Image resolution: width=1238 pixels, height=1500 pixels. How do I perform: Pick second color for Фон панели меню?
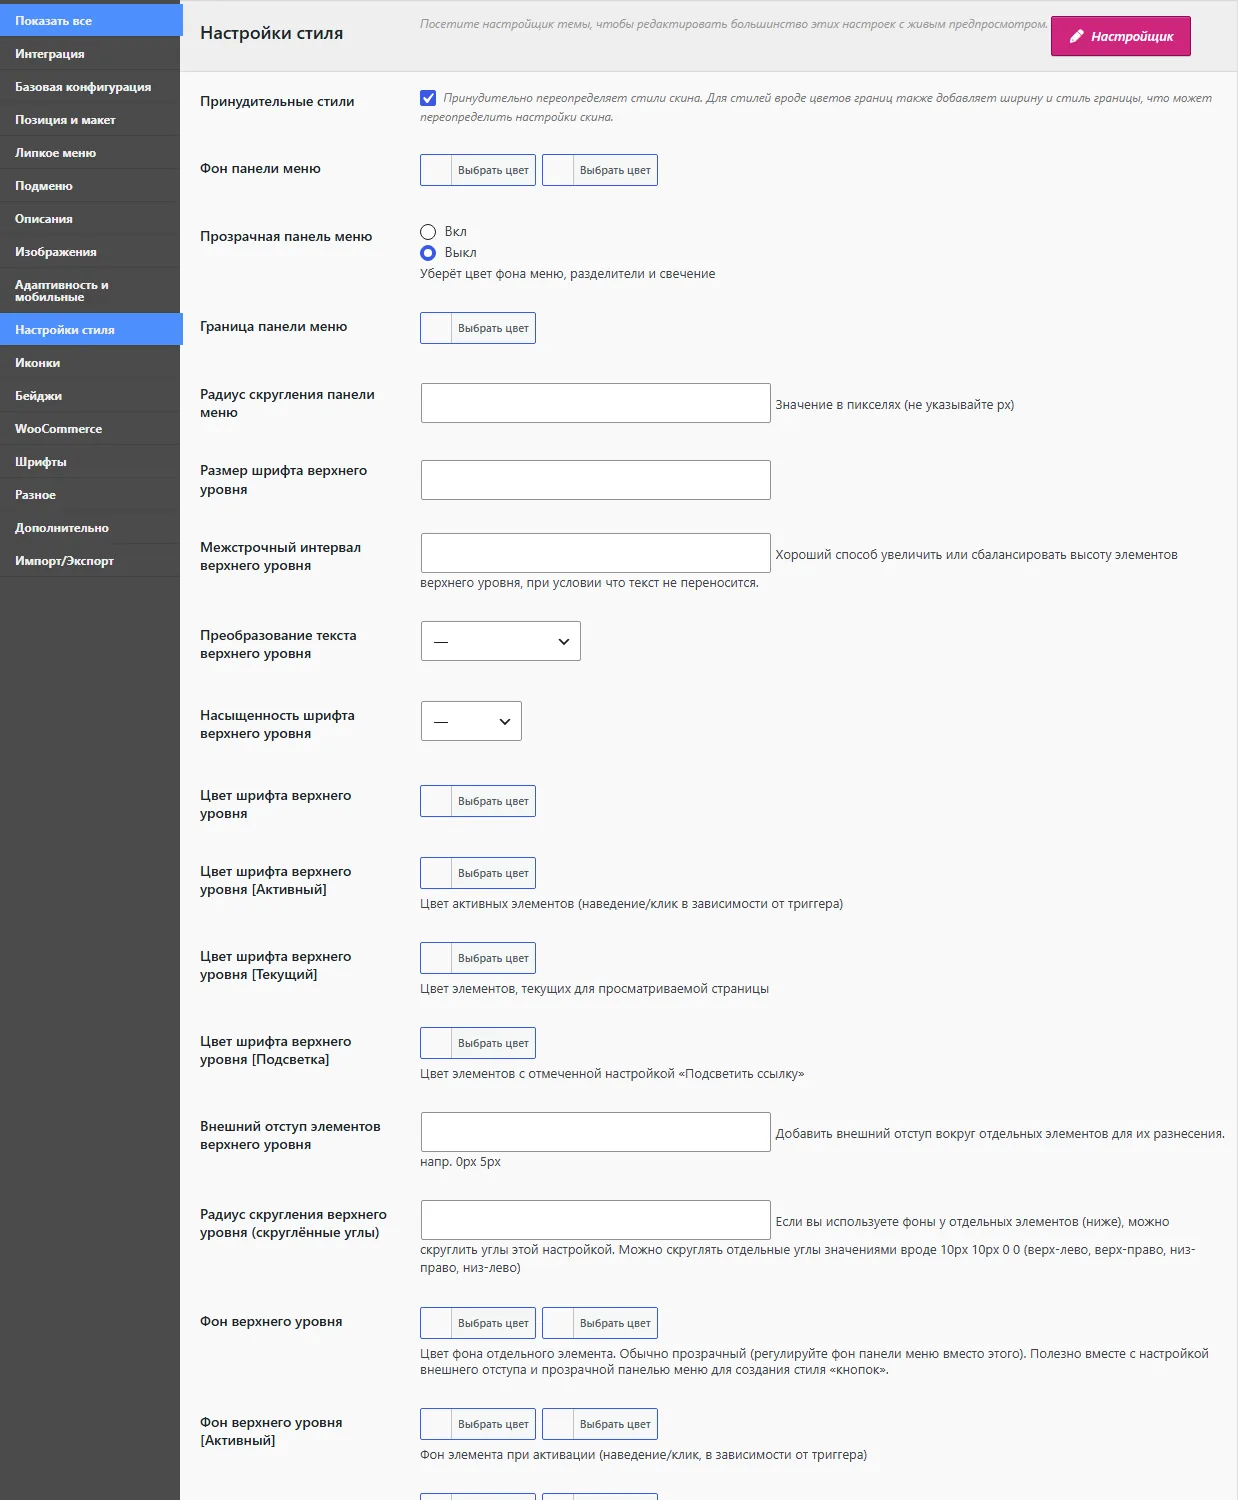coord(600,170)
